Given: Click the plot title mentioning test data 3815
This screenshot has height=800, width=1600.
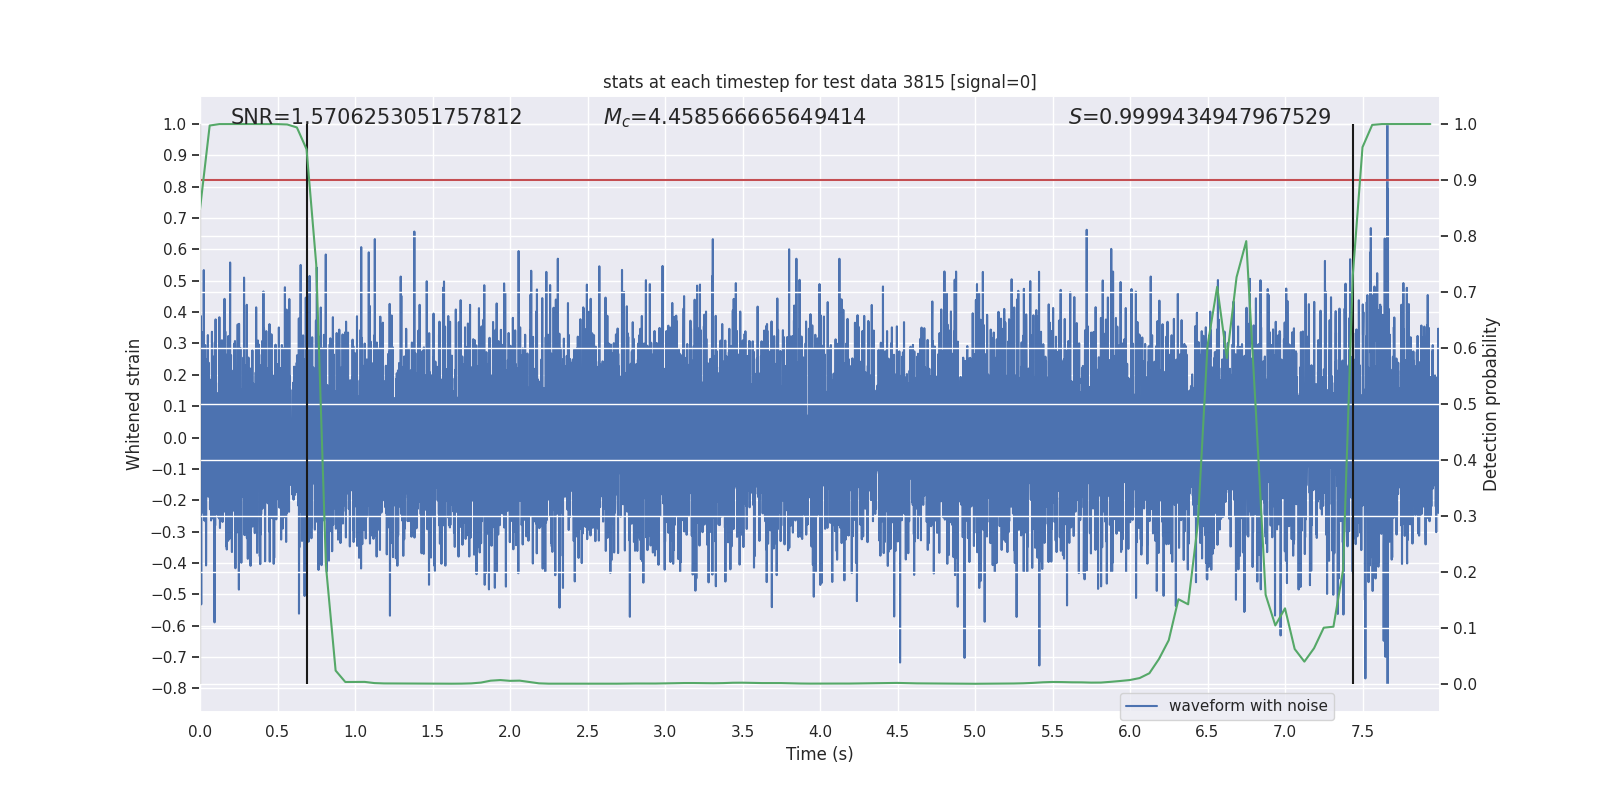Looking at the screenshot, I should tap(819, 82).
